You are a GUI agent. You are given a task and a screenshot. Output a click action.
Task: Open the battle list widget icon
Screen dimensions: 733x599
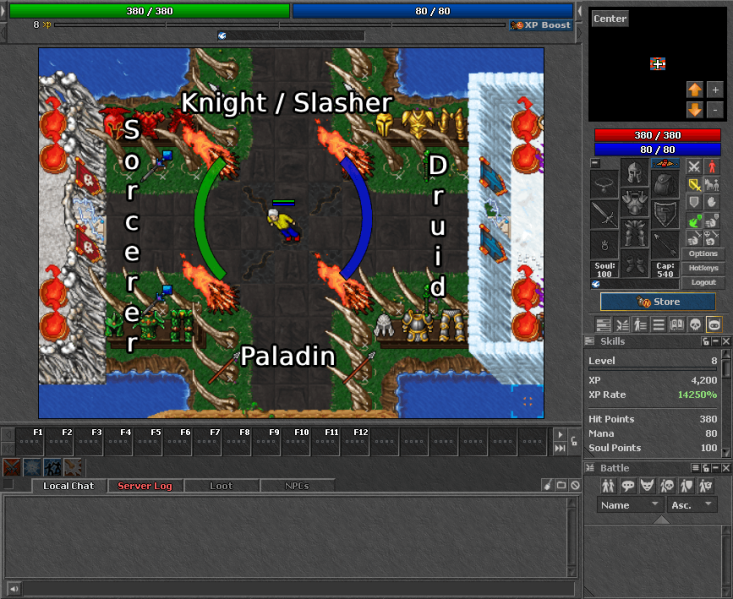[622, 325]
